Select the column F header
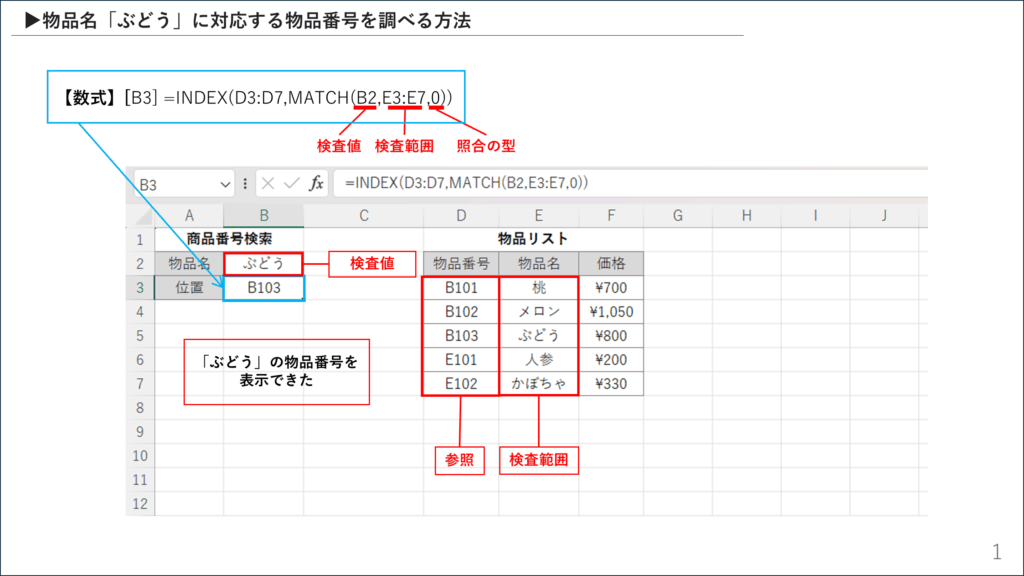 click(611, 216)
